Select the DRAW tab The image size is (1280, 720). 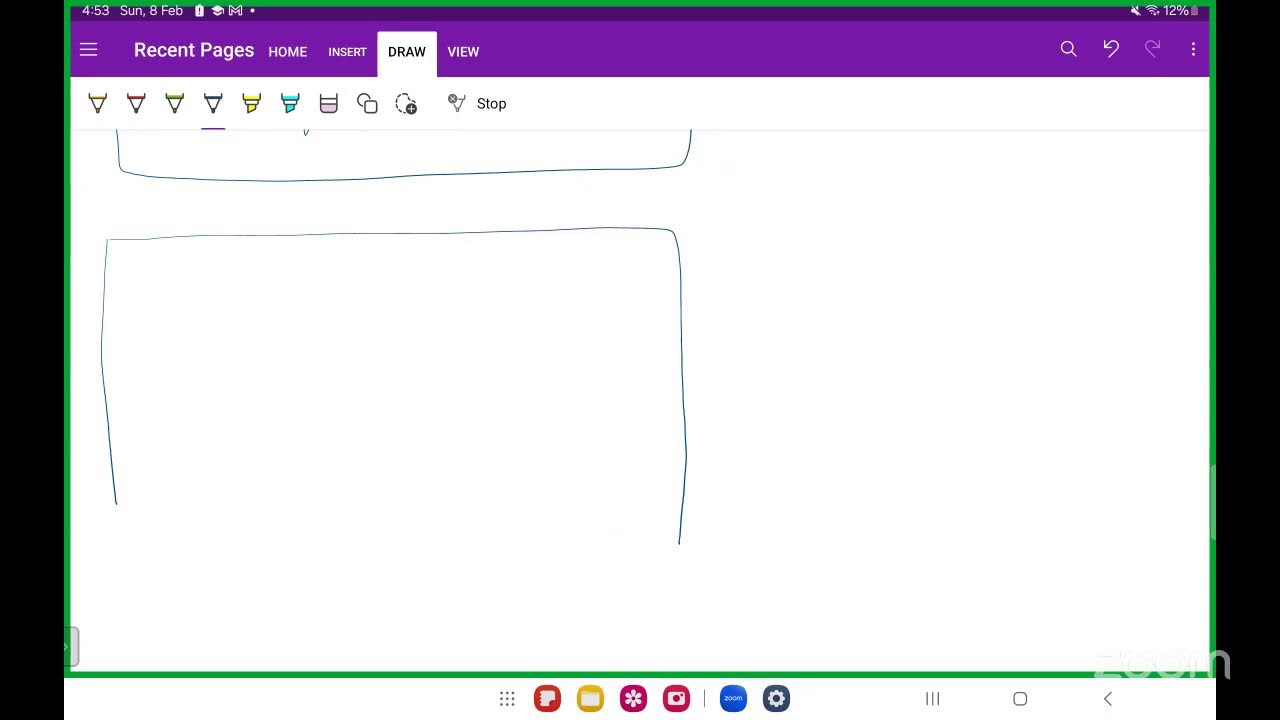[x=407, y=52]
